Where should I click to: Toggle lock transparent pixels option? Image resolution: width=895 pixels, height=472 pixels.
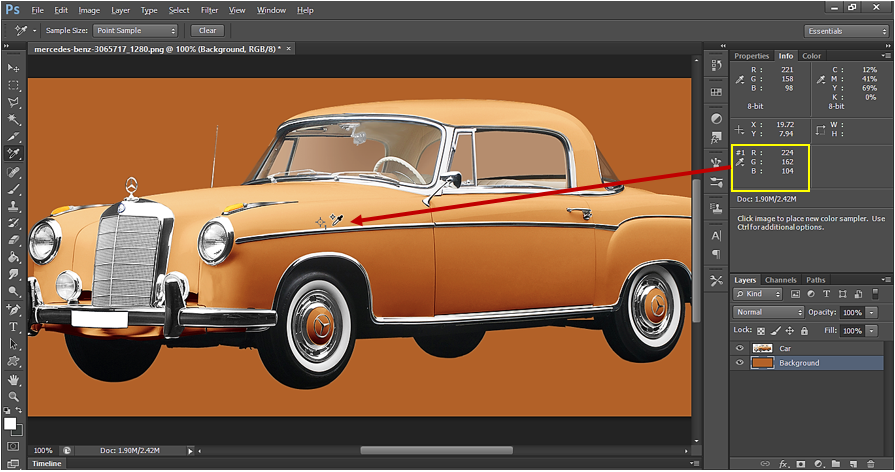tap(760, 330)
